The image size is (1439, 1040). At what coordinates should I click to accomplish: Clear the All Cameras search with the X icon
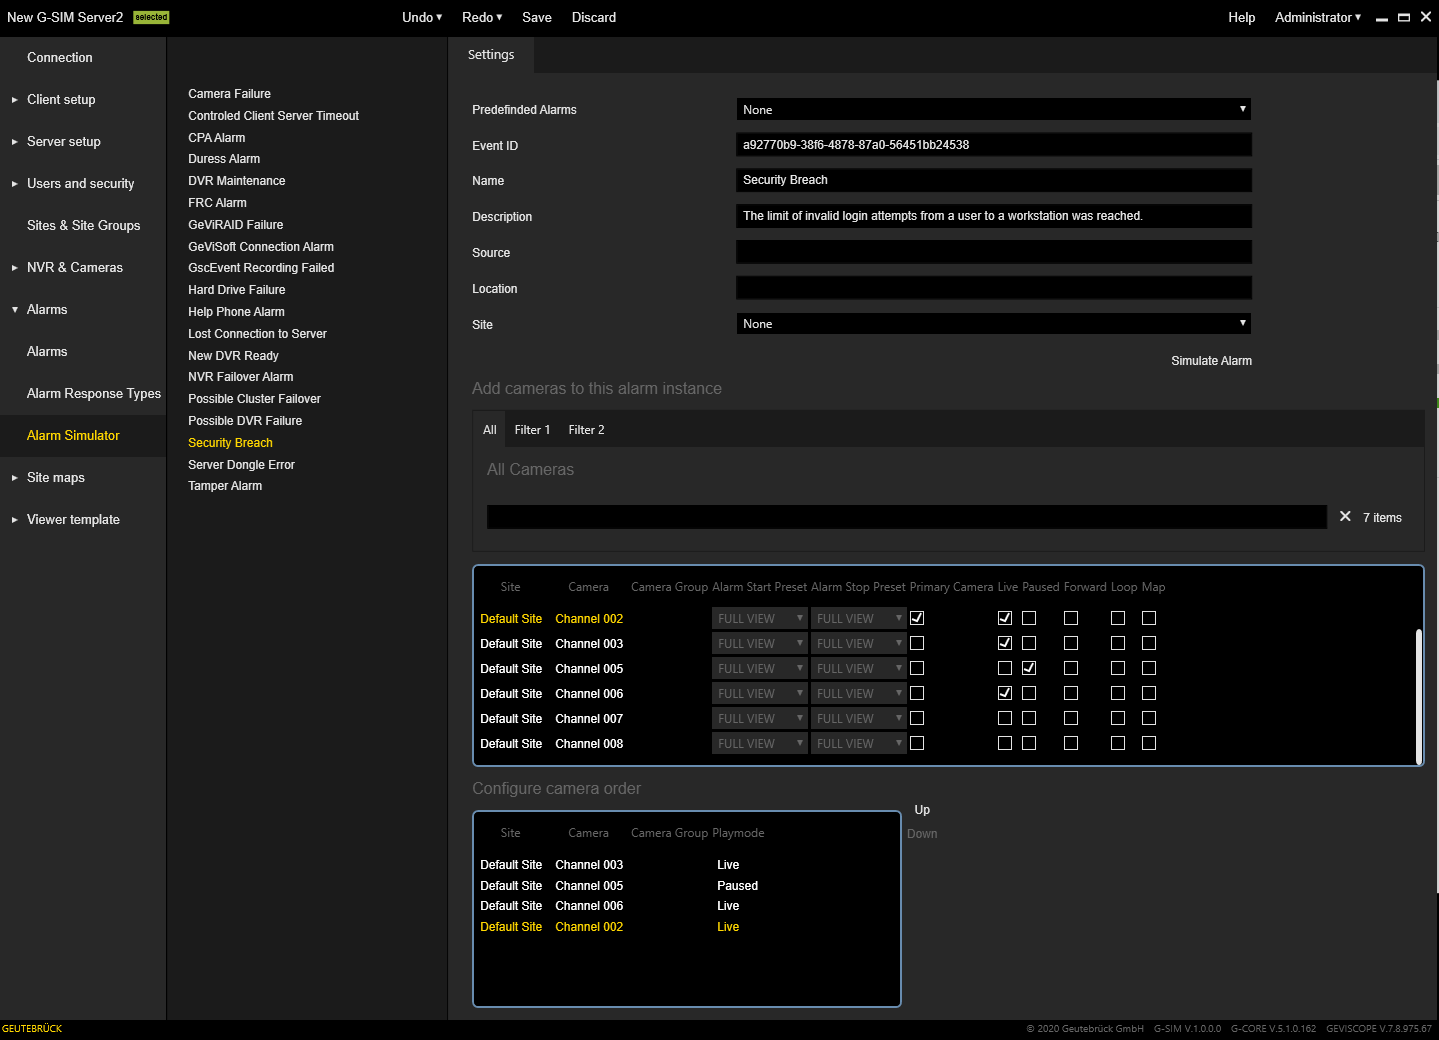point(1345,516)
